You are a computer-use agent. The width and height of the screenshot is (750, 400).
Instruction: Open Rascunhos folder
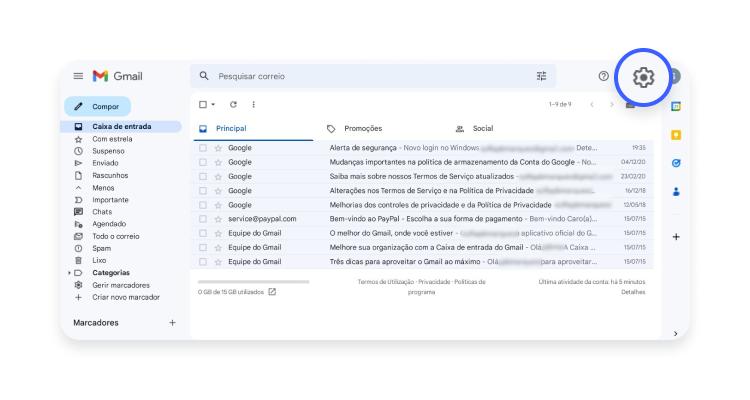click(x=110, y=176)
